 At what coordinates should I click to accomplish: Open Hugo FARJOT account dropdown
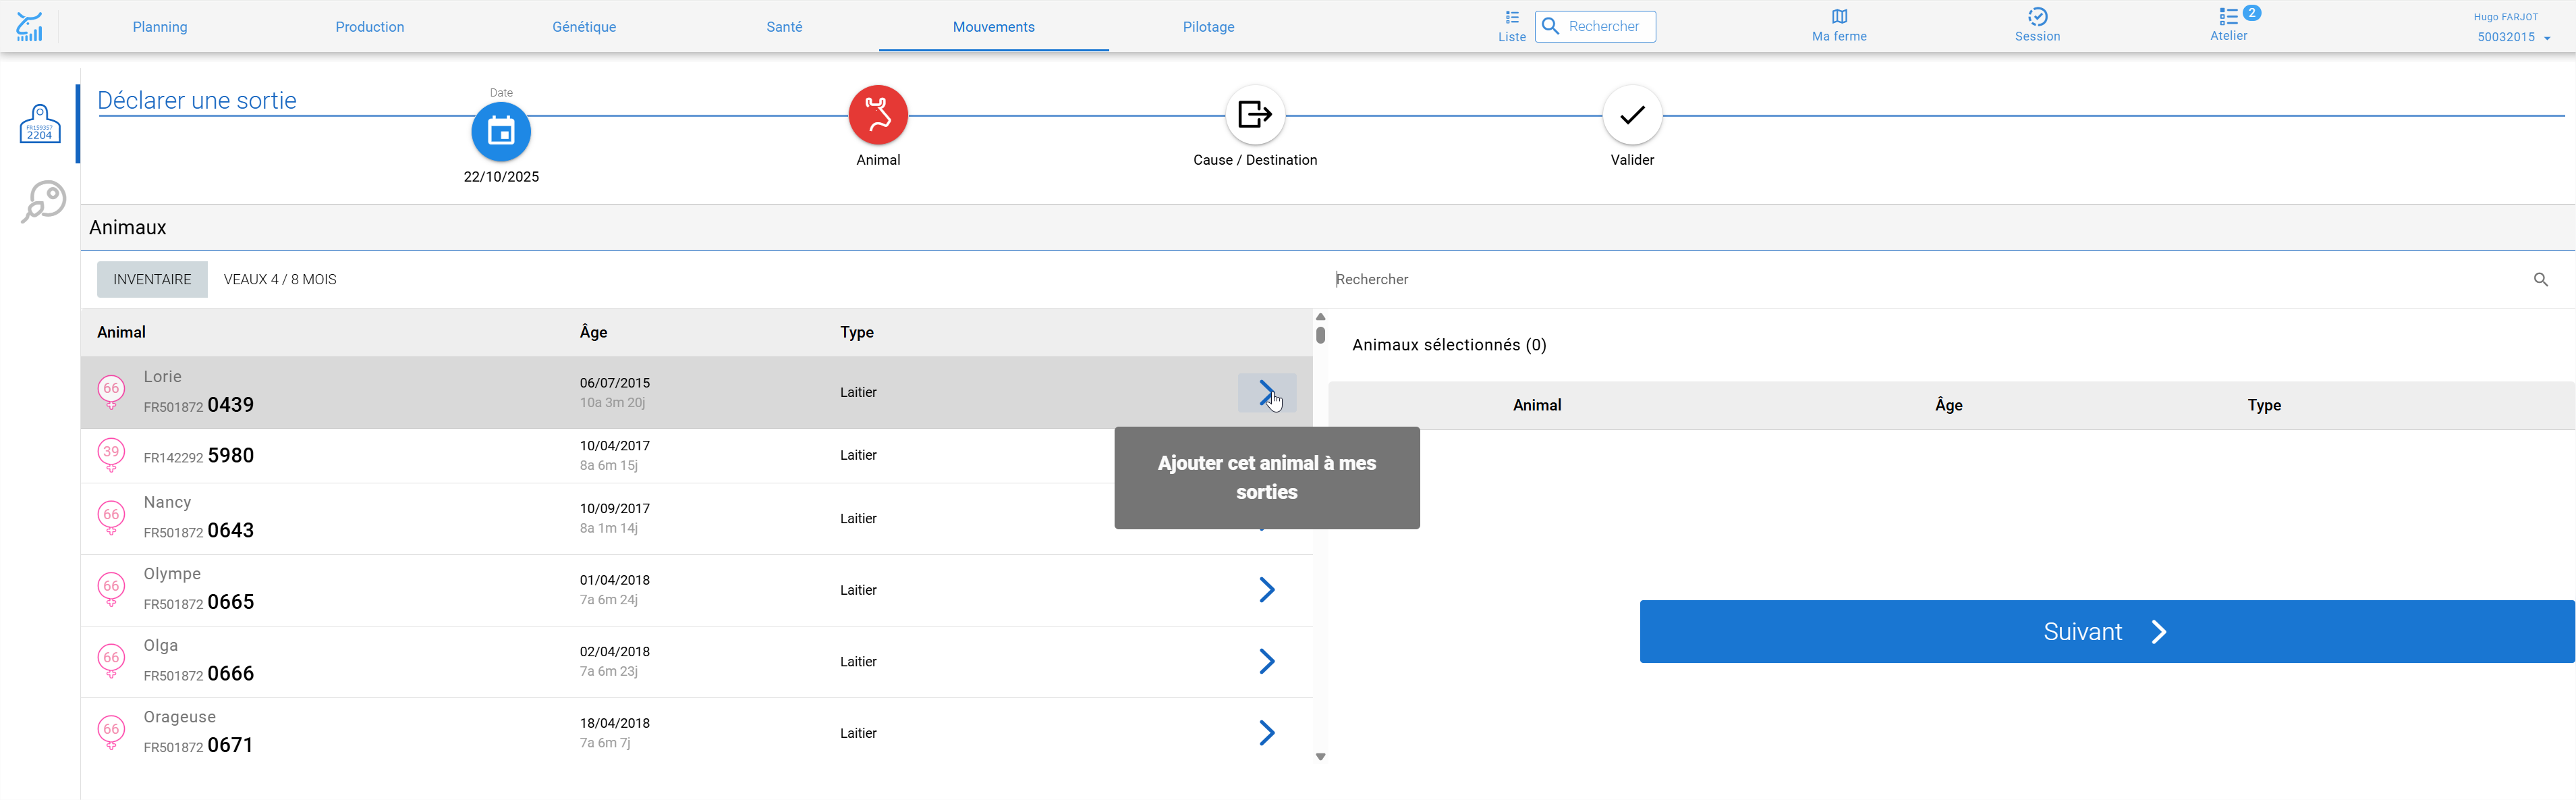click(2512, 27)
